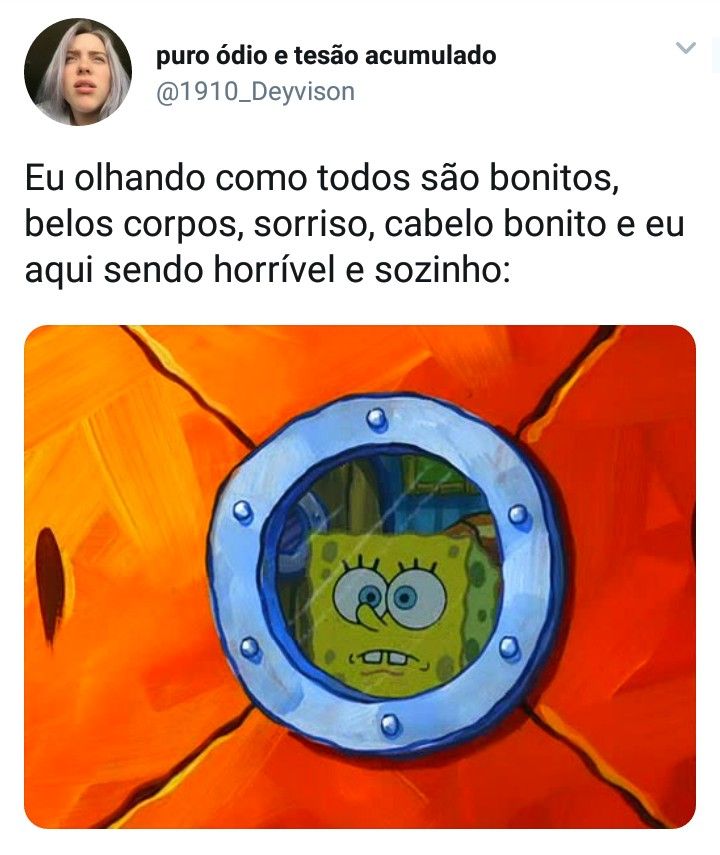
Task: Click the dark oval hole on orange wall
Action: click(x=51, y=585)
